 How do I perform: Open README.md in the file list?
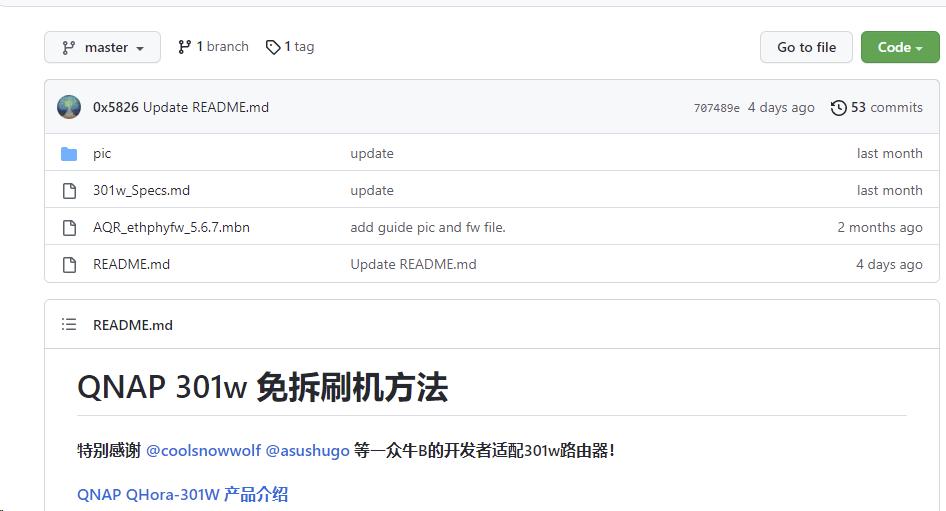pos(132,264)
